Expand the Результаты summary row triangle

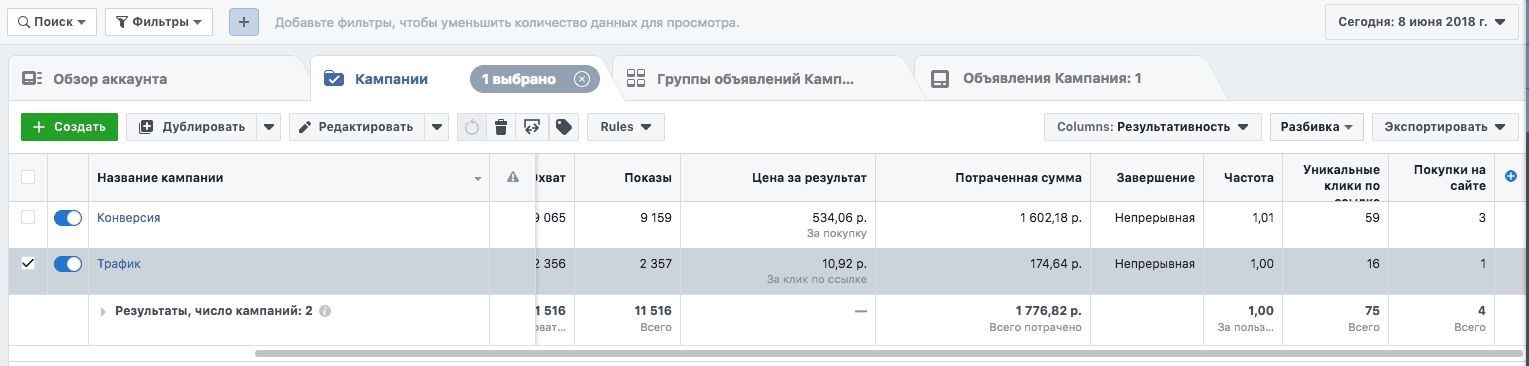(103, 312)
